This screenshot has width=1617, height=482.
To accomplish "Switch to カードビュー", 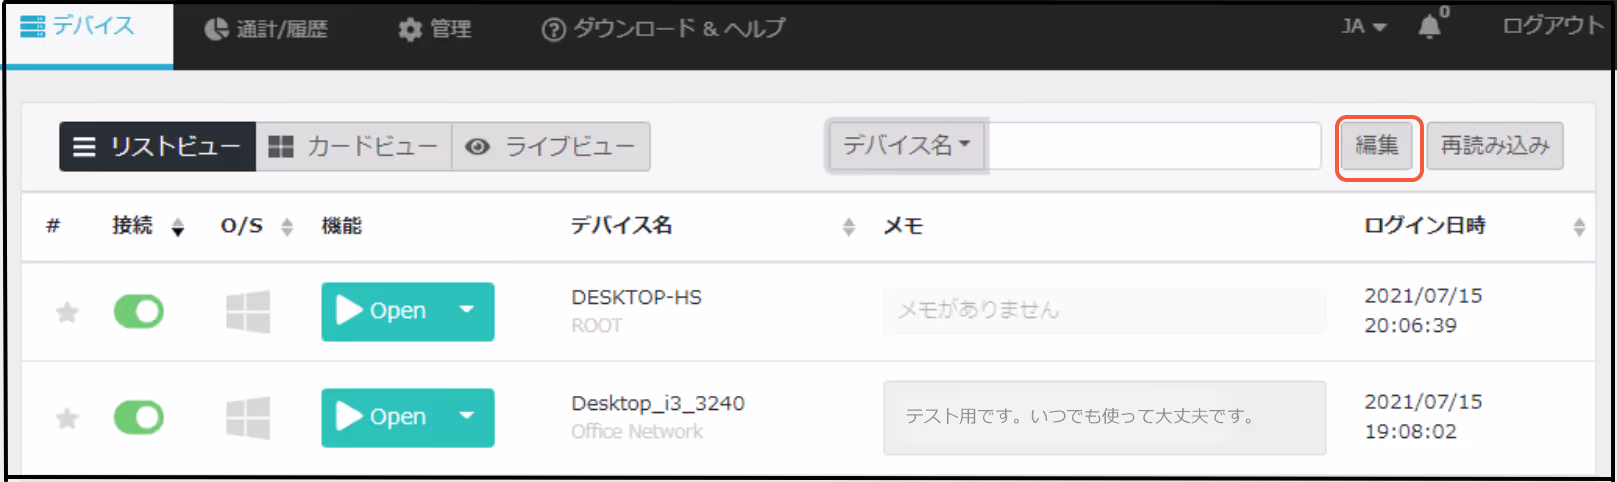I will click(x=354, y=147).
